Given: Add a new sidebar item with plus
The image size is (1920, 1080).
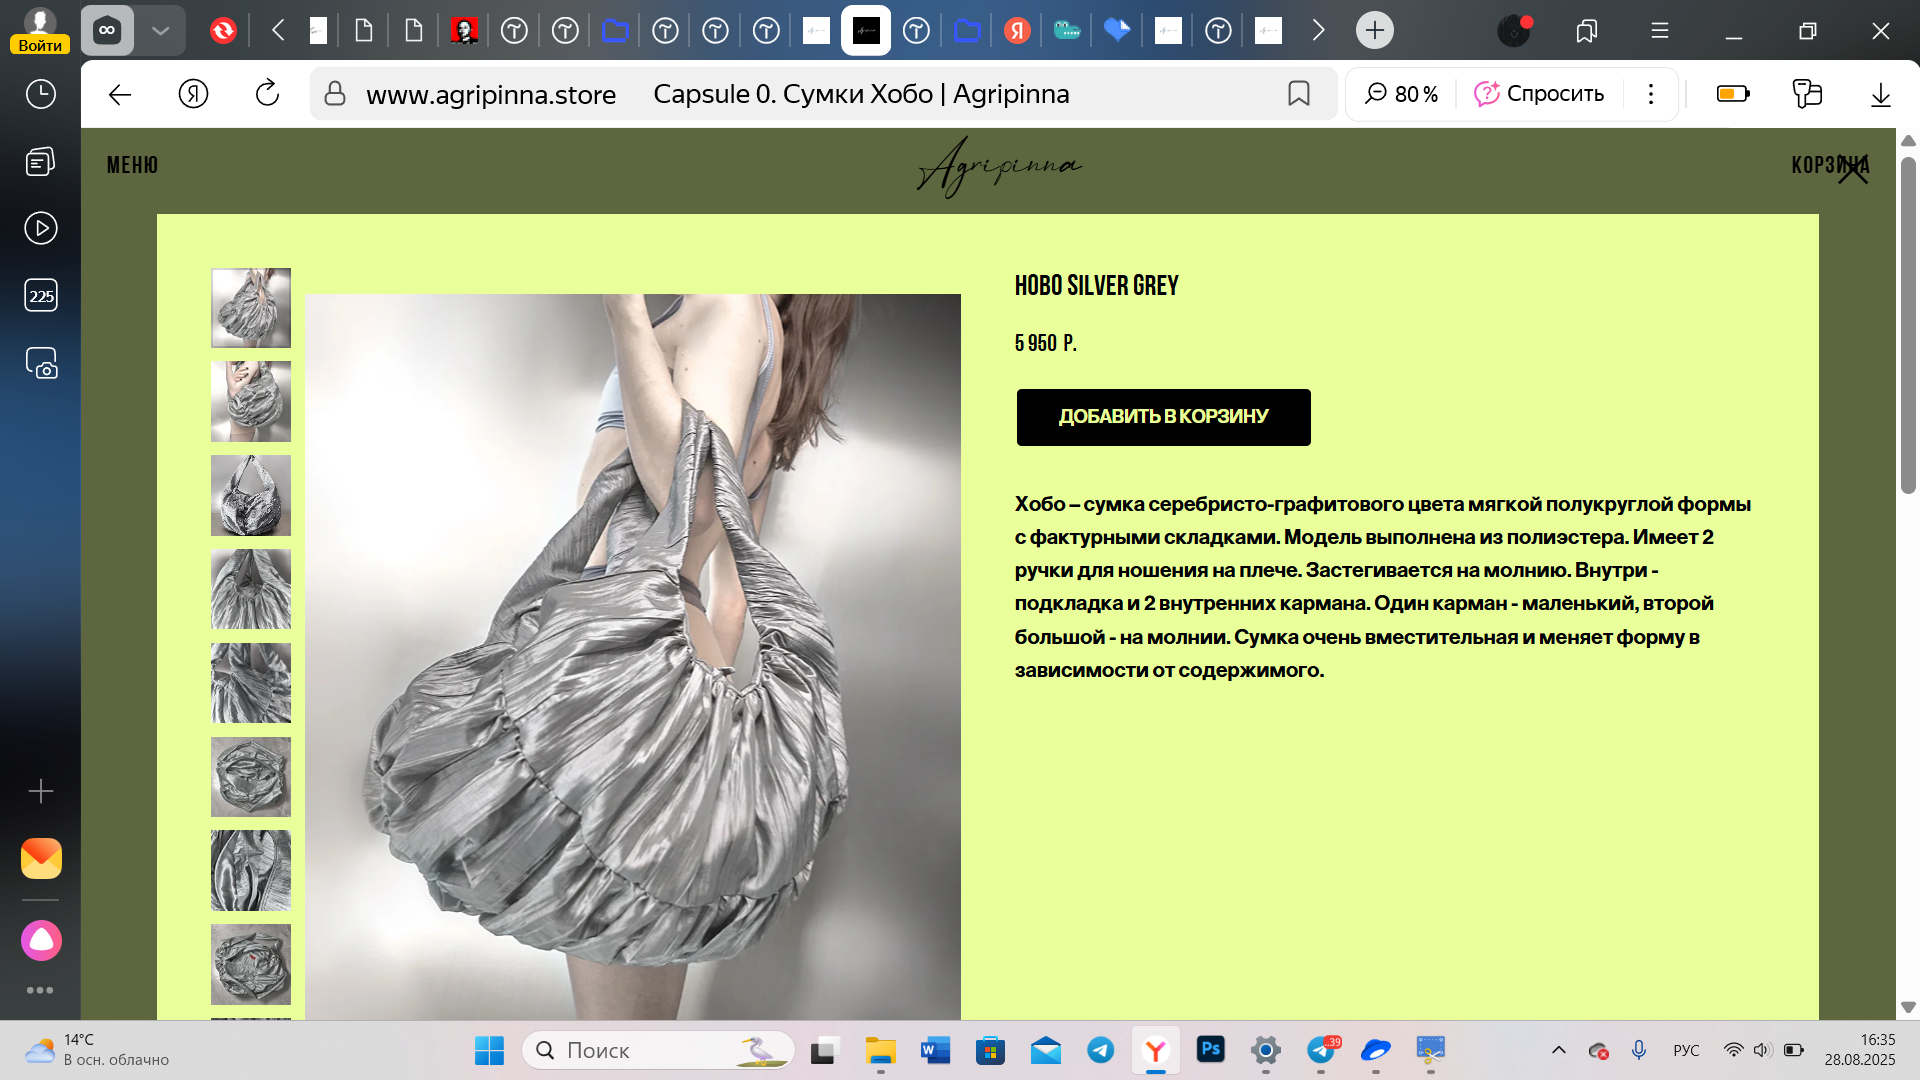Looking at the screenshot, I should click(x=40, y=792).
